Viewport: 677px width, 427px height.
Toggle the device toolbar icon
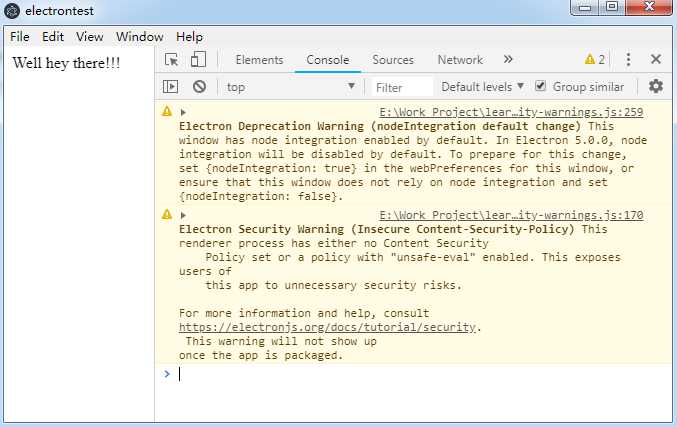click(x=198, y=59)
